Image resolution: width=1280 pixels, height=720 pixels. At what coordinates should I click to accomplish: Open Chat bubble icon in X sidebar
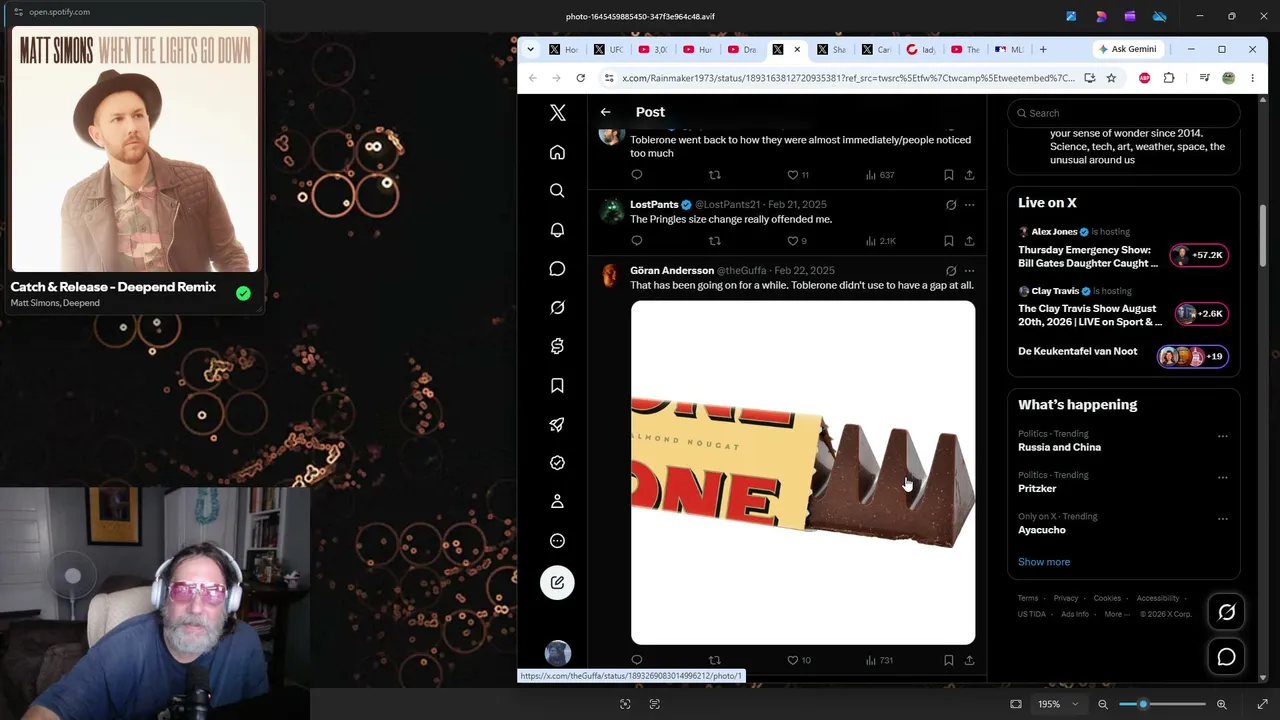tap(558, 269)
